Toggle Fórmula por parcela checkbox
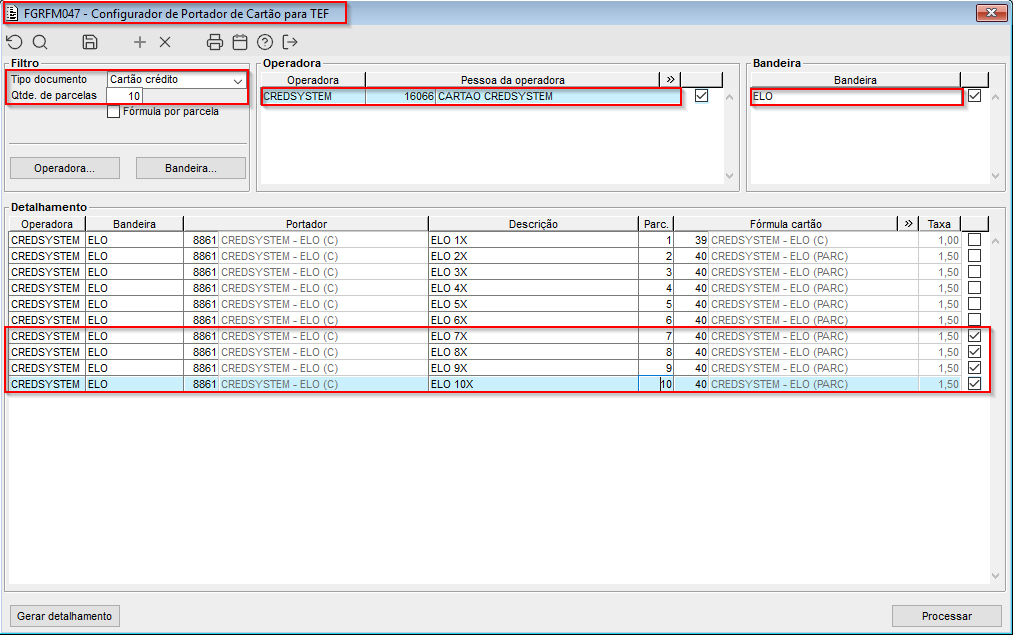This screenshot has height=635, width=1013. tap(114, 112)
